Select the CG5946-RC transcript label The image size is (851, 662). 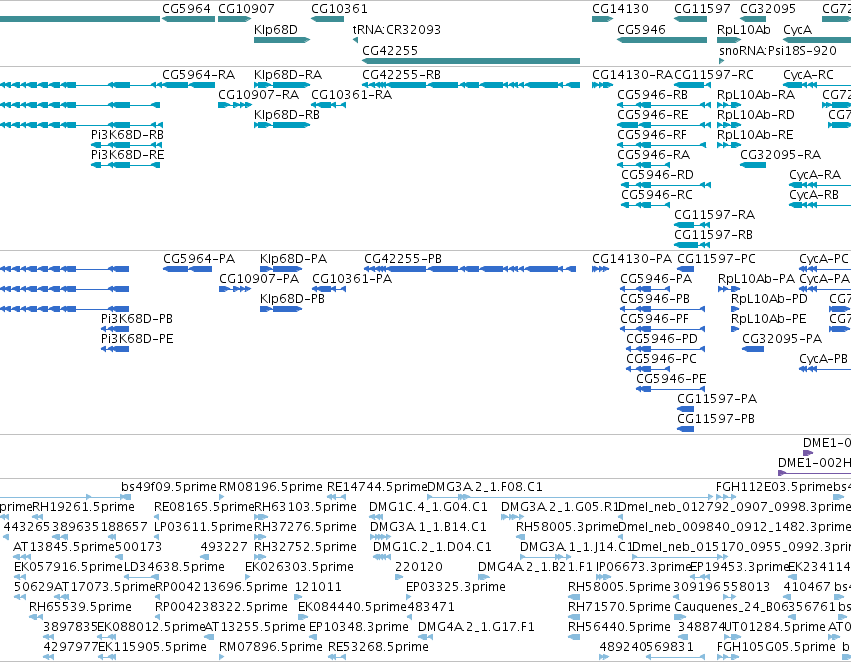[657, 195]
